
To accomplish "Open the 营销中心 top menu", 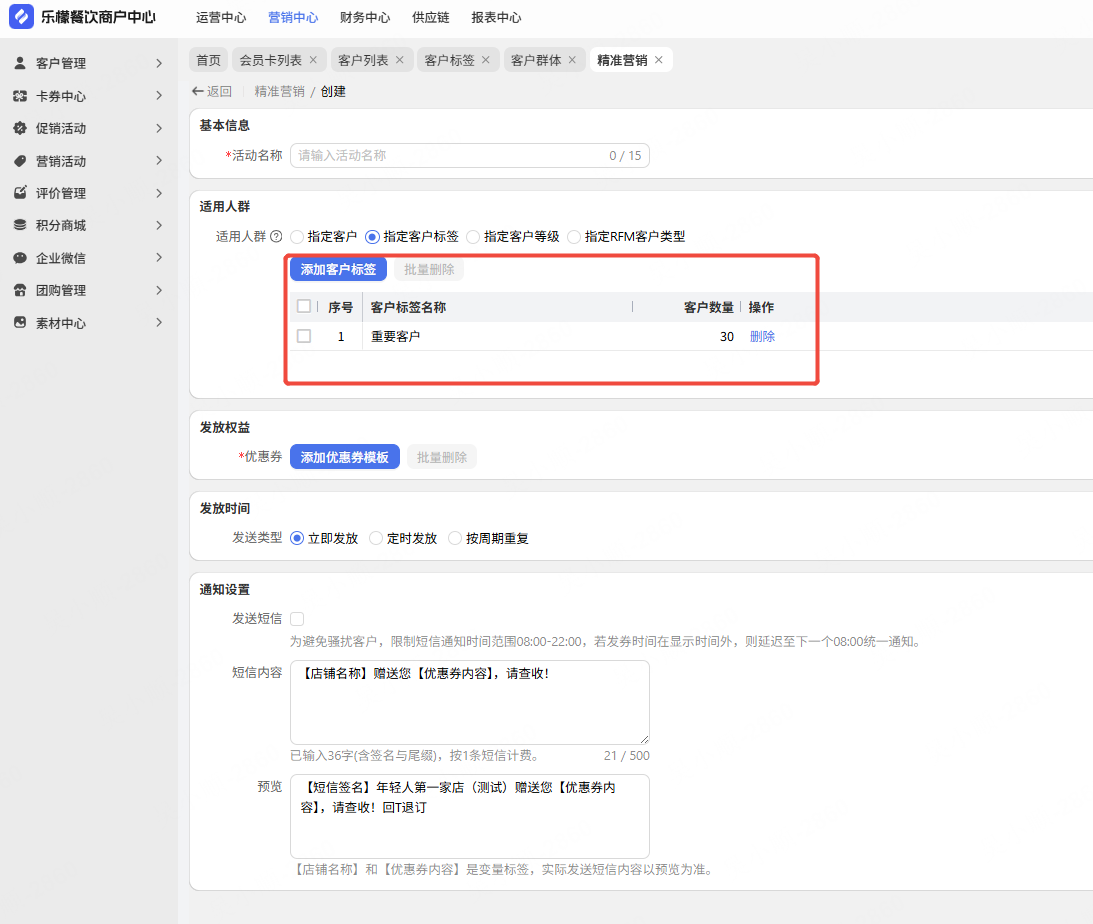I will [293, 17].
